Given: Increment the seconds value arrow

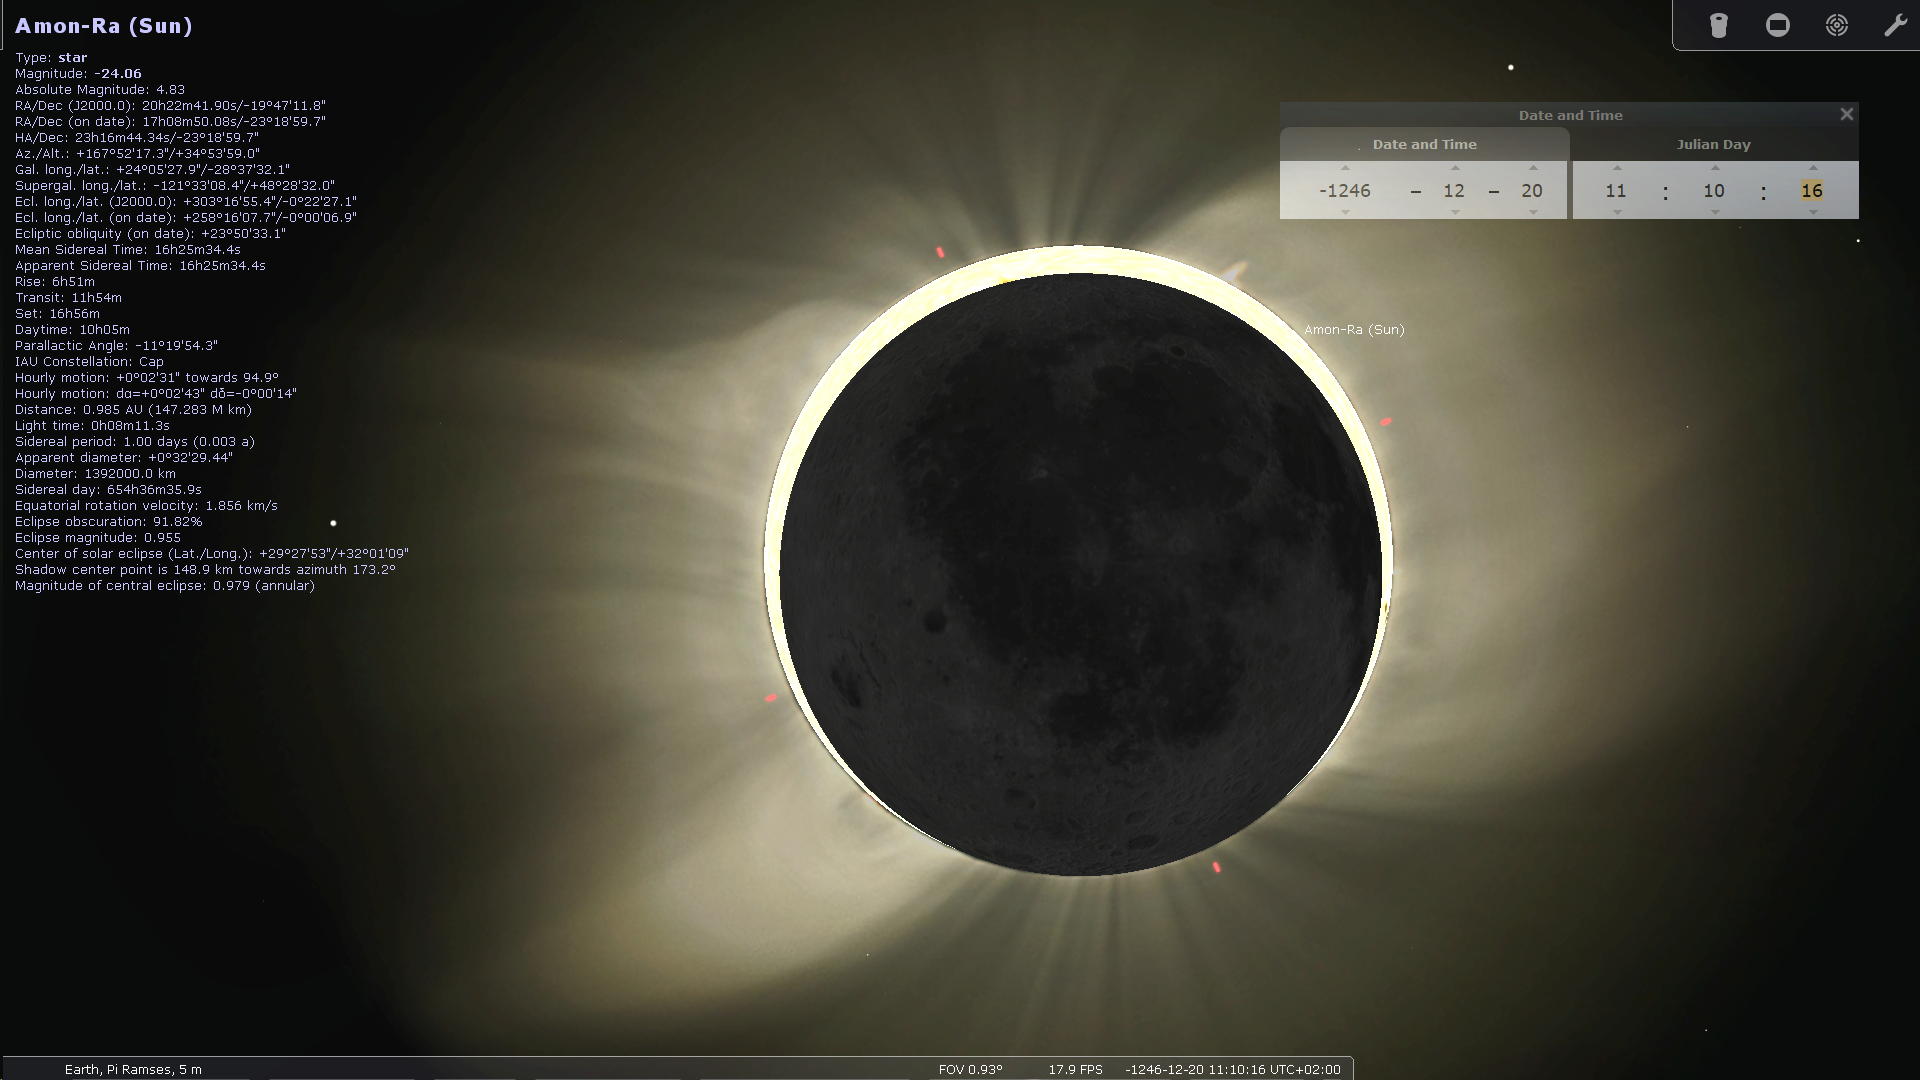Looking at the screenshot, I should 1813,168.
